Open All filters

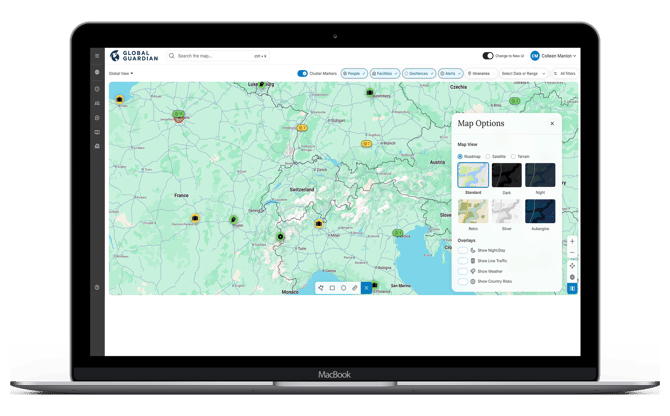[564, 73]
